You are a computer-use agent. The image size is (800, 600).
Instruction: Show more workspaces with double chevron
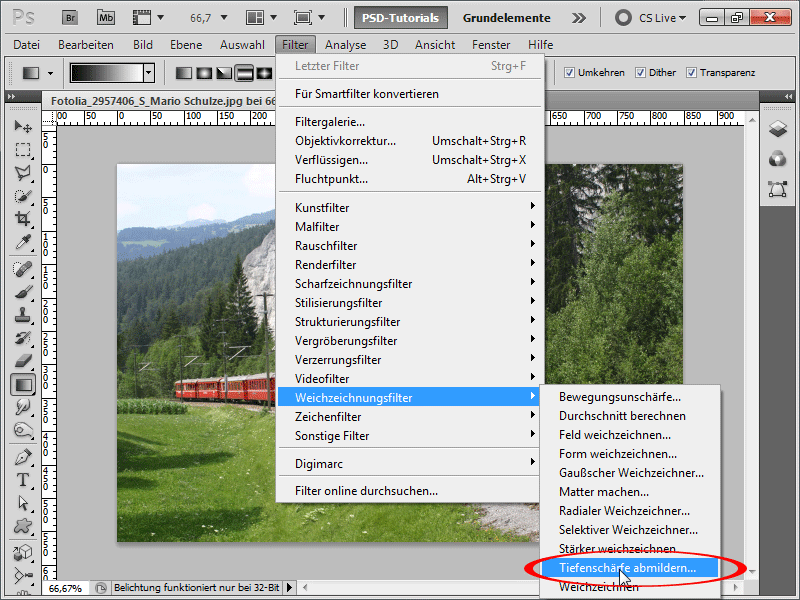coord(579,18)
